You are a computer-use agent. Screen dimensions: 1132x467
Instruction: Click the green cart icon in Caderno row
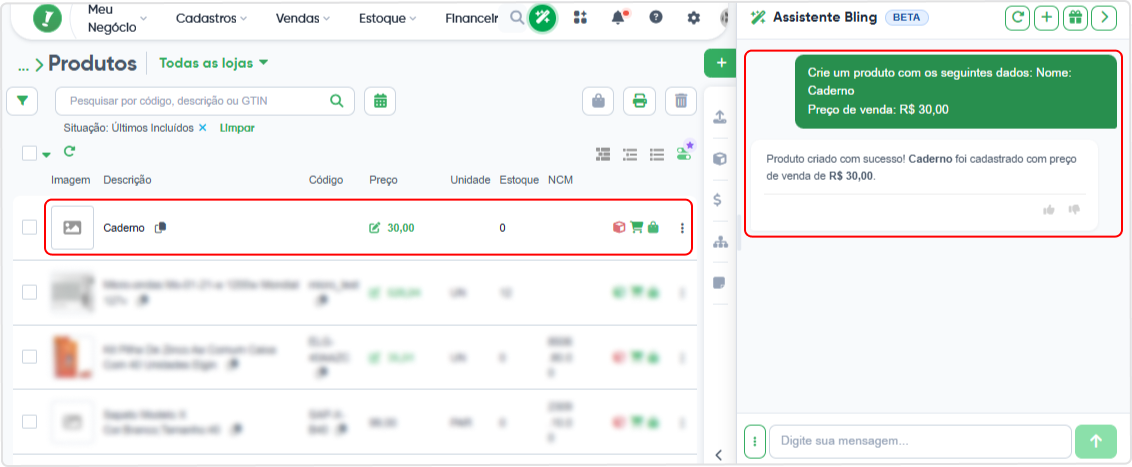click(x=636, y=227)
